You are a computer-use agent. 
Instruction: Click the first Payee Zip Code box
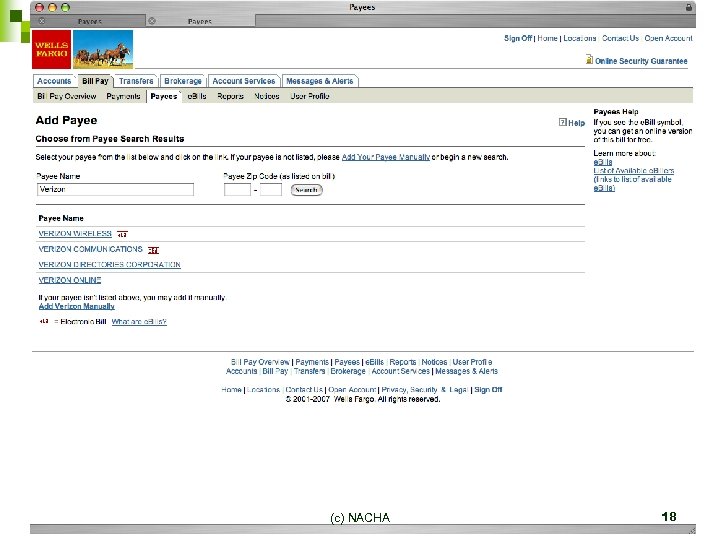pyautogui.click(x=237, y=189)
